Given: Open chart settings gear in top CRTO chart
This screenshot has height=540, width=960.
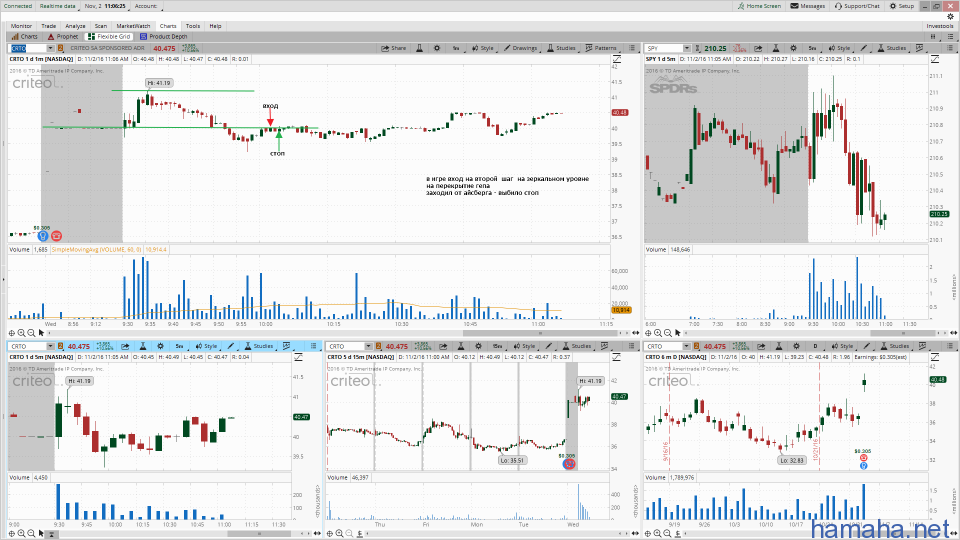Looking at the screenshot, I should (437, 48).
